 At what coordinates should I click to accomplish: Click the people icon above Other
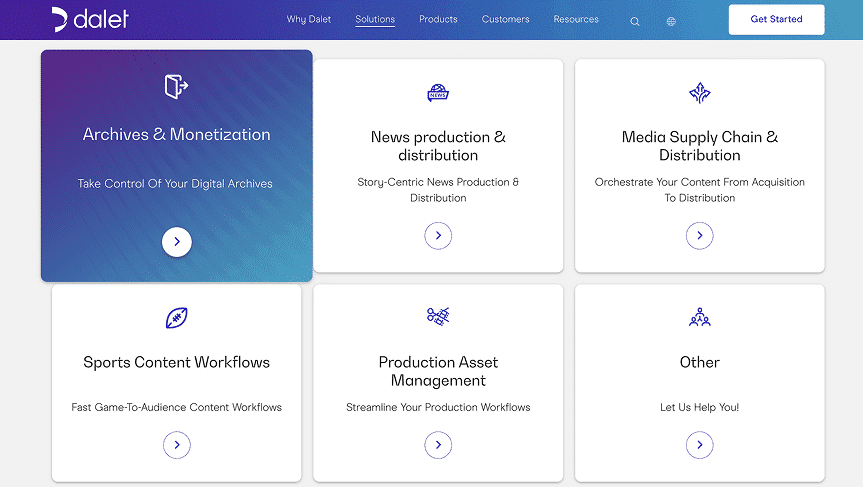tap(699, 318)
